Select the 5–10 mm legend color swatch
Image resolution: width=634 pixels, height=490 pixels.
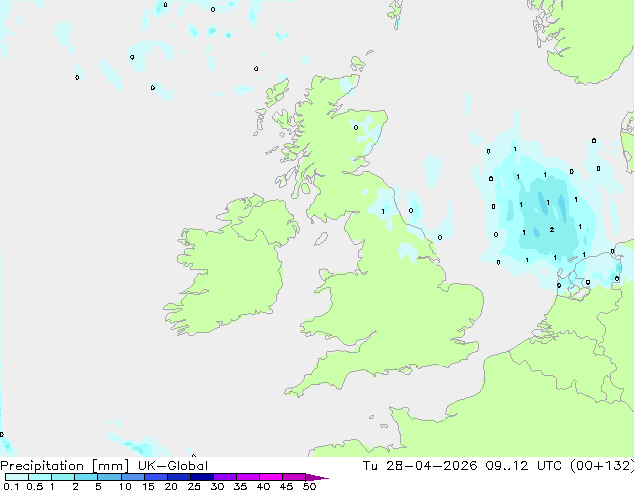(109, 477)
